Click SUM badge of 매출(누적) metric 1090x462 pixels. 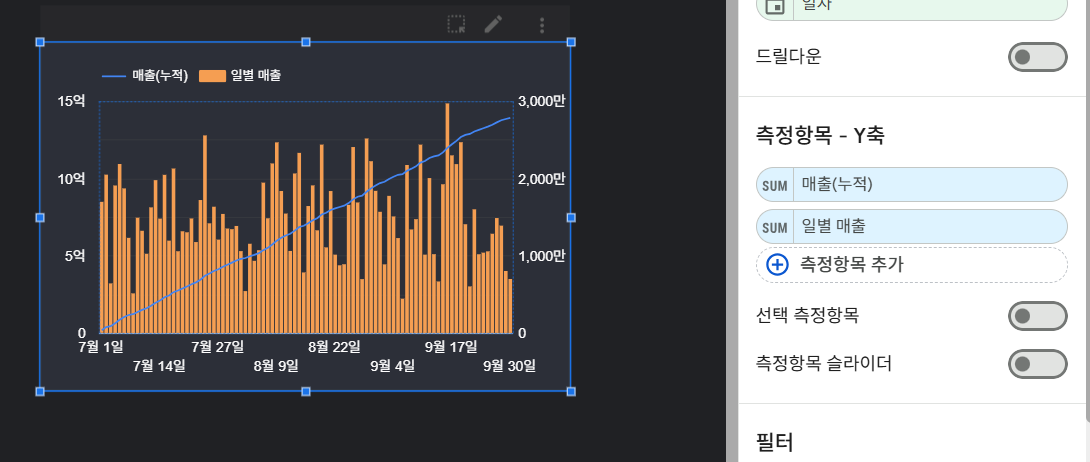pyautogui.click(x=774, y=185)
